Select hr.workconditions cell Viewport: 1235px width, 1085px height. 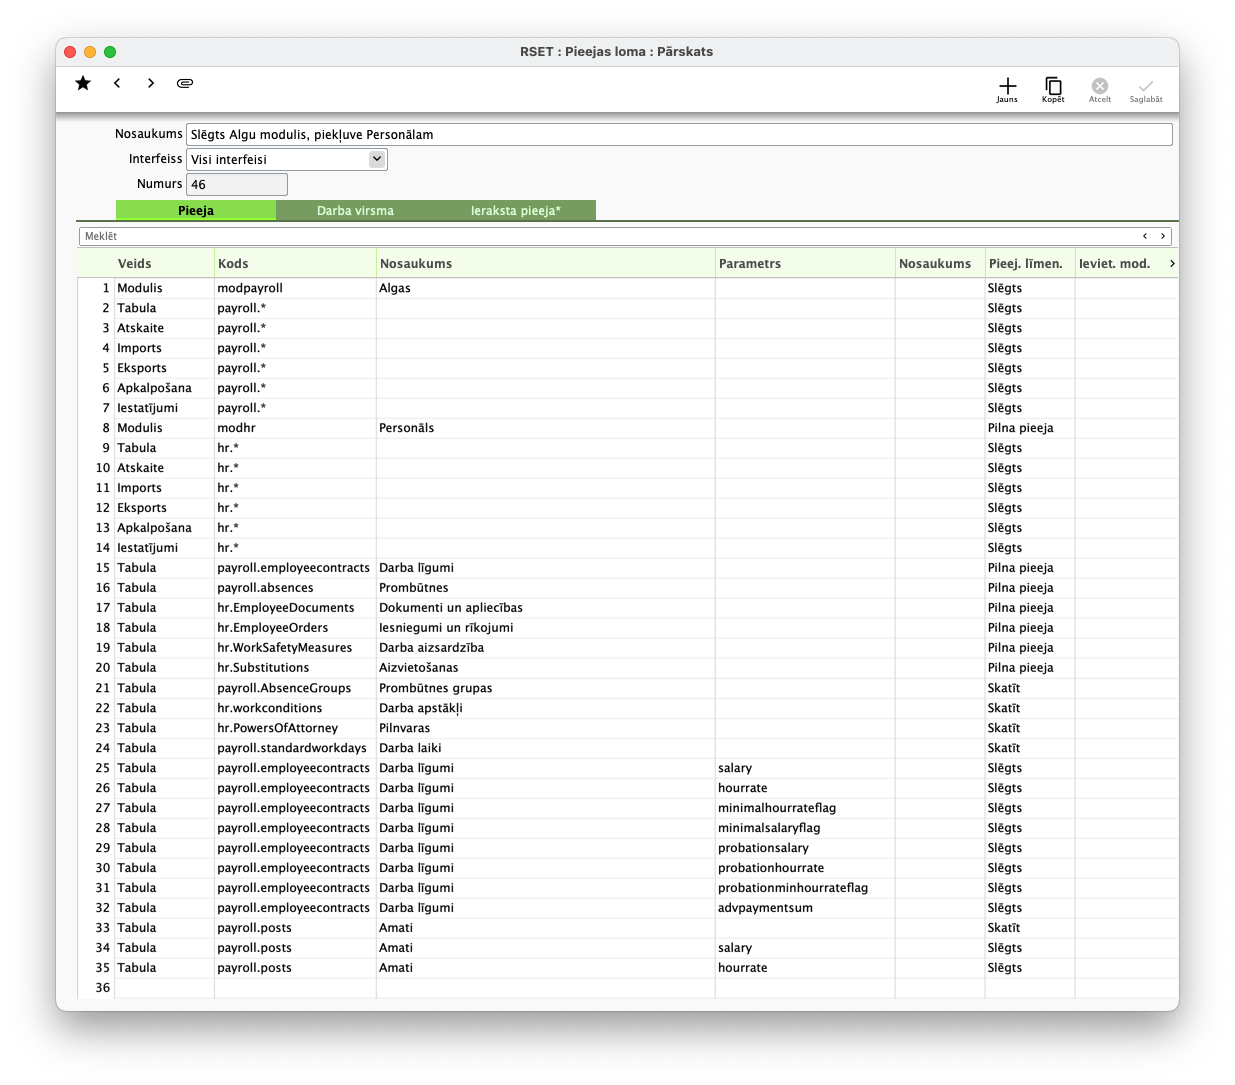(x=295, y=708)
